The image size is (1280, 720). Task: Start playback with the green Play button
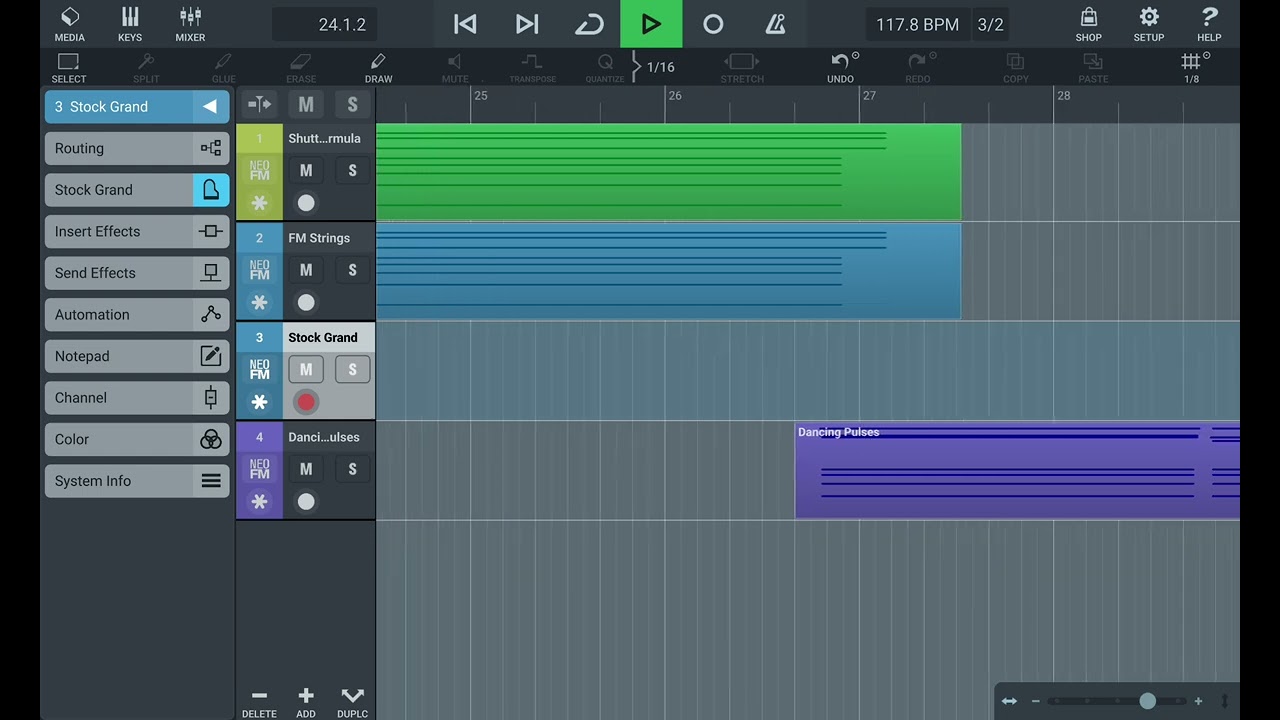[651, 24]
